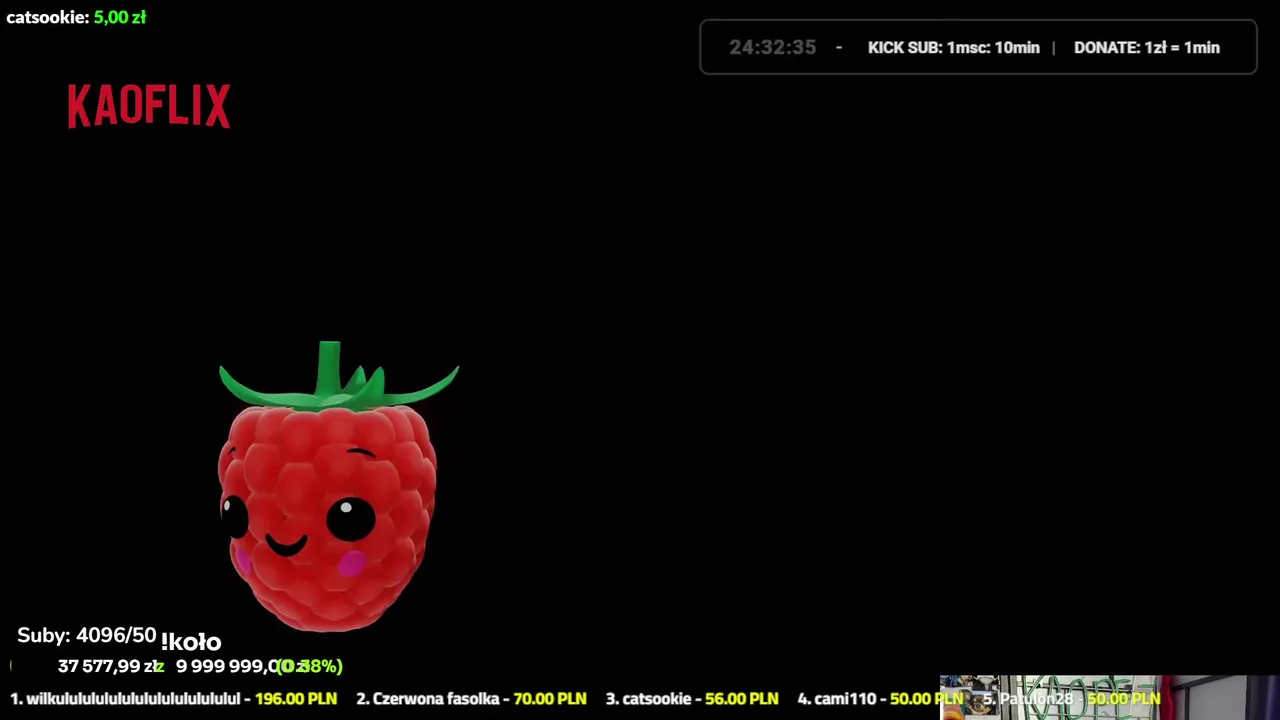Image resolution: width=1280 pixels, height=720 pixels.
Task: Click the DONATE: 1zł = 1min text
Action: point(1146,47)
